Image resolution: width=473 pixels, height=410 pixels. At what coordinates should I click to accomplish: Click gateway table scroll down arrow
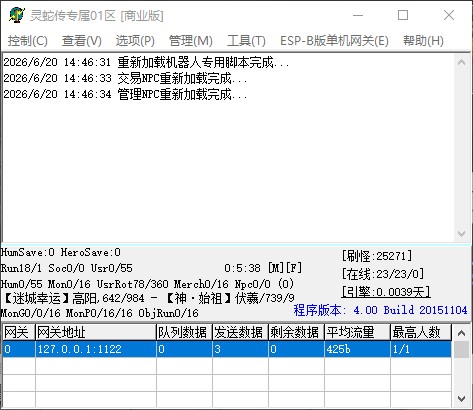(462, 398)
